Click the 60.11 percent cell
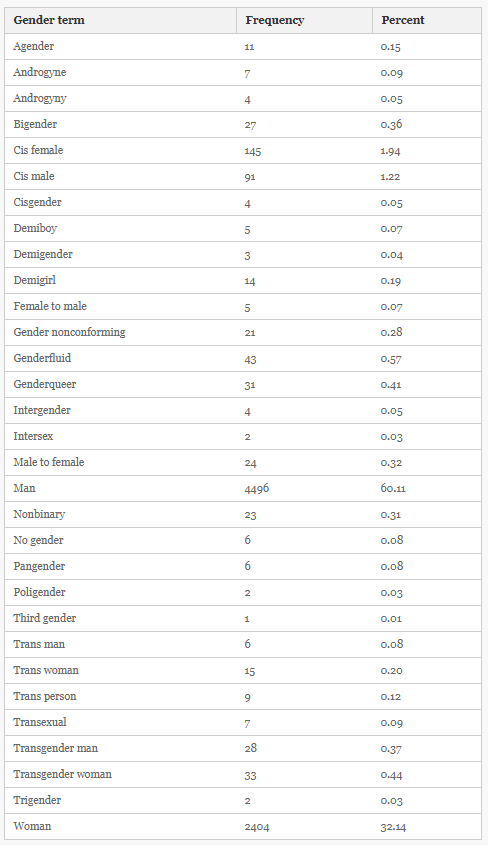 tap(393, 489)
